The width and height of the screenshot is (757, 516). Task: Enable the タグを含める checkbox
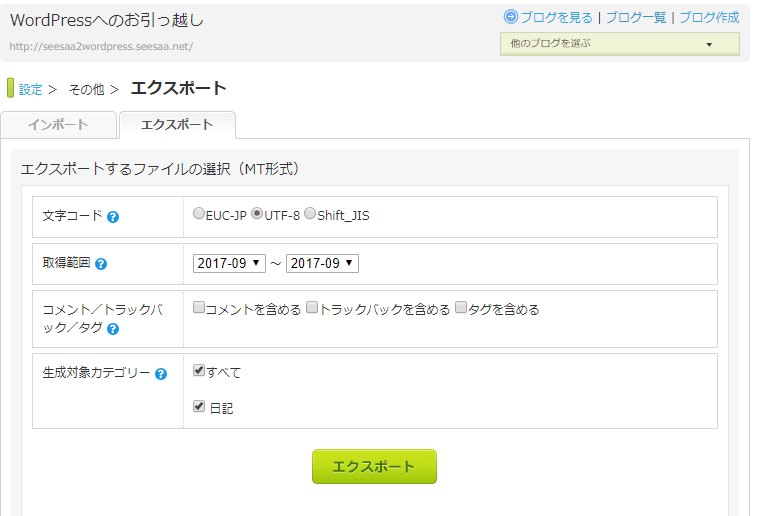(461, 309)
